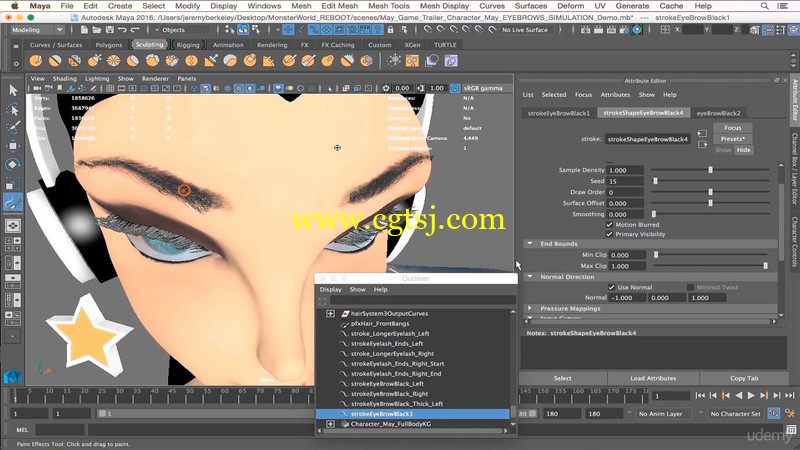Expand the Pressure Mappings section
The image size is (800, 450).
[x=530, y=308]
